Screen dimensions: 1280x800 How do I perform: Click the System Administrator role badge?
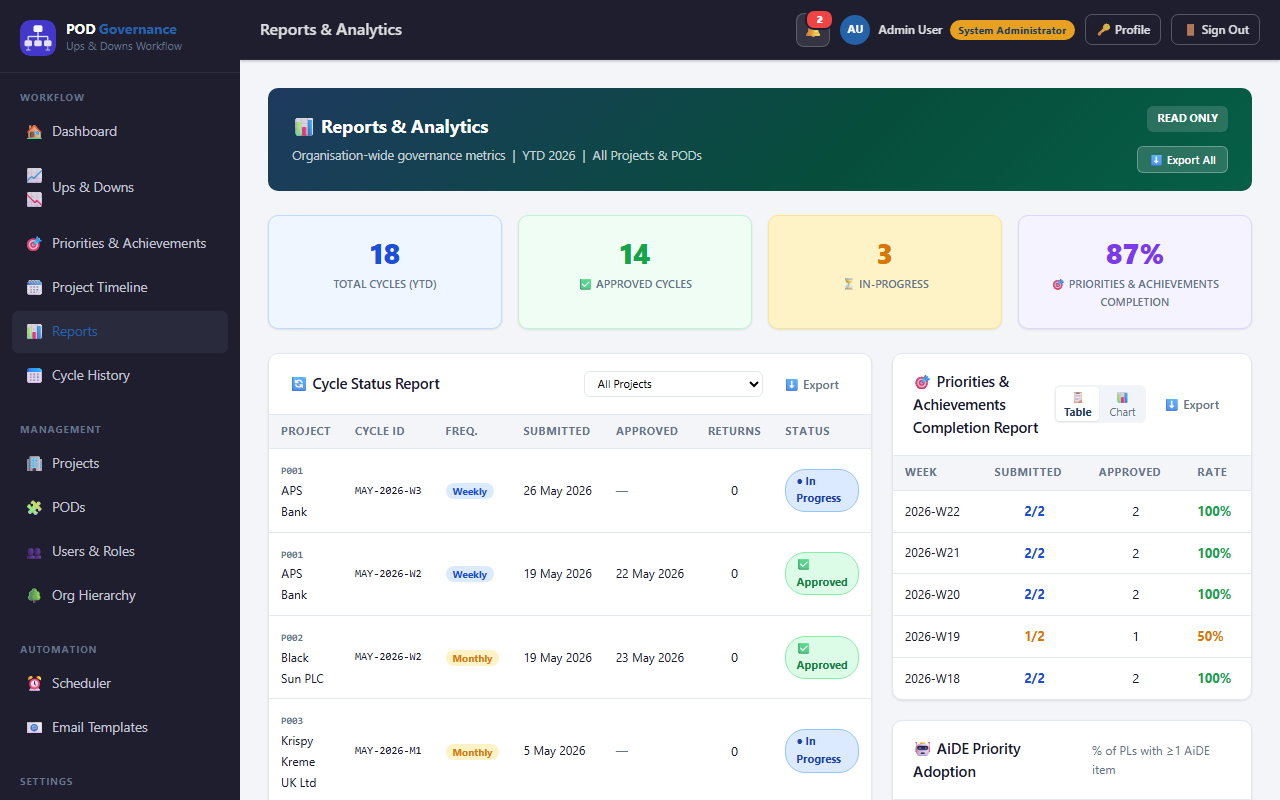point(1012,30)
